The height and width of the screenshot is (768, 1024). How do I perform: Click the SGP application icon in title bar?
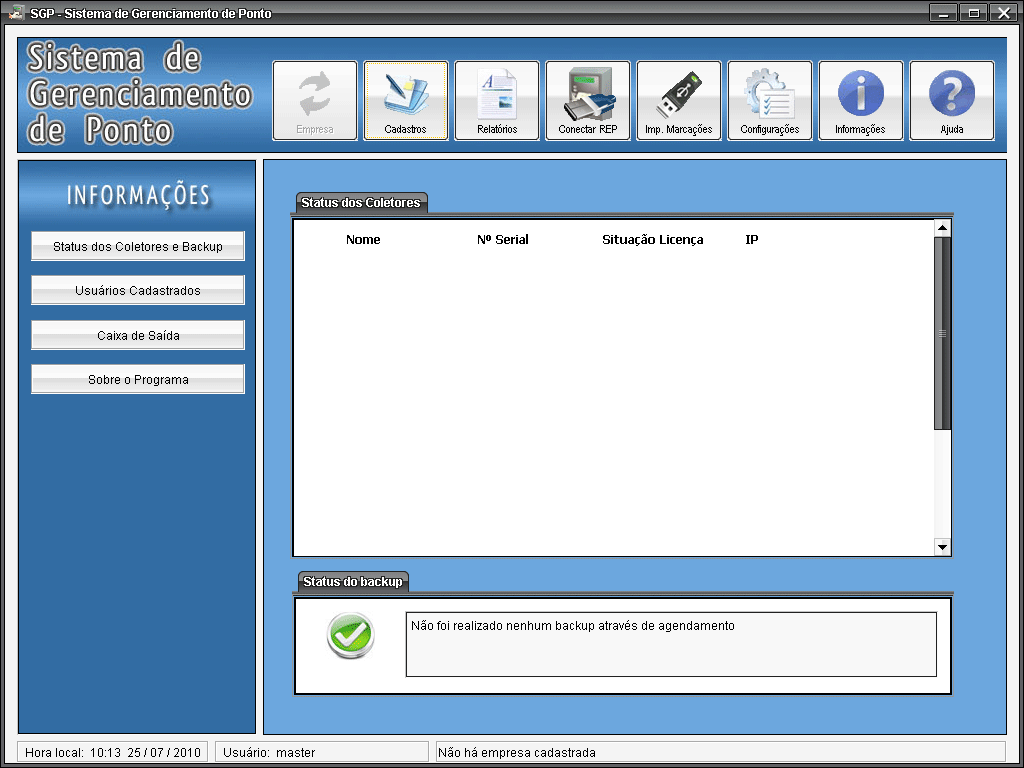click(16, 13)
